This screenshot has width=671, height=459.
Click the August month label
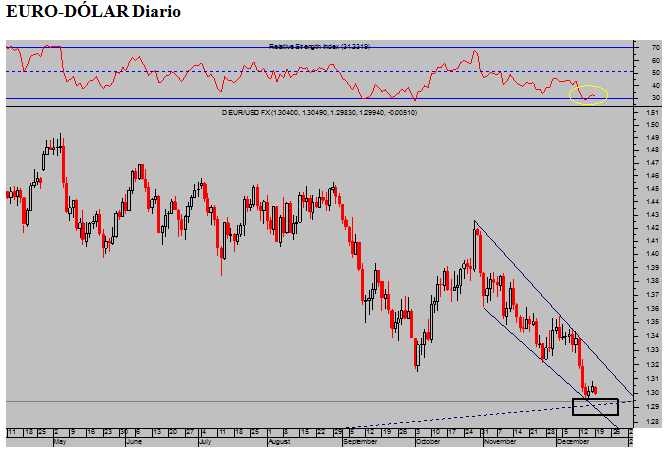(279, 441)
